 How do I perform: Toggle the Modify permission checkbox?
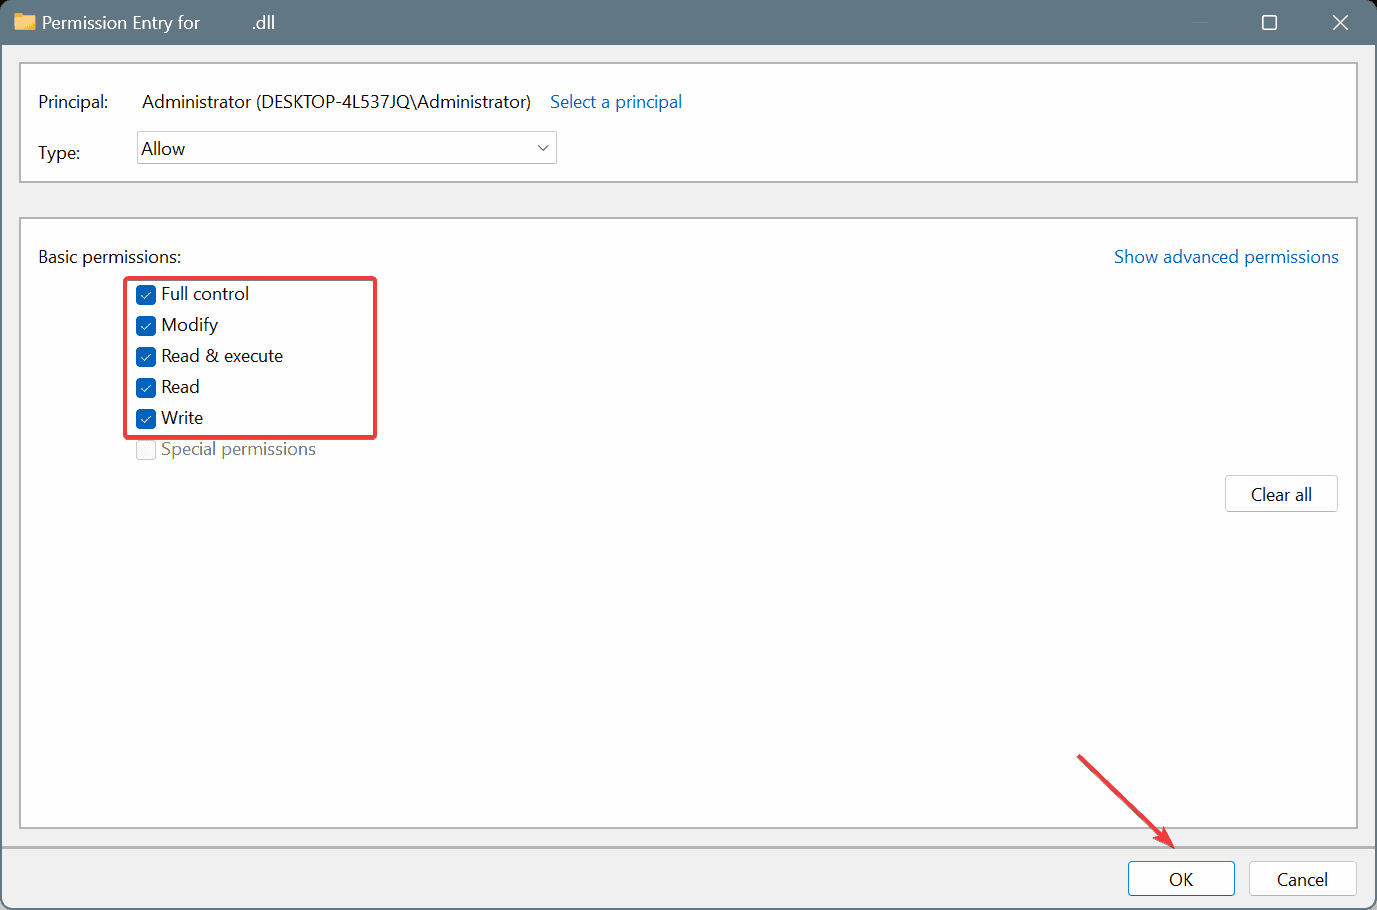click(146, 326)
